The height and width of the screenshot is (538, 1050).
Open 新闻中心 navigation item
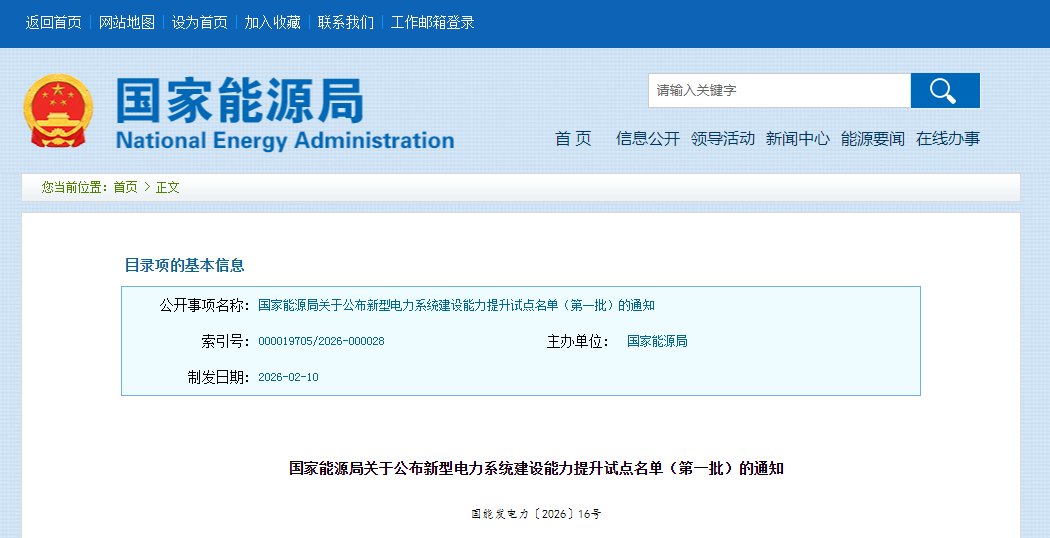797,139
